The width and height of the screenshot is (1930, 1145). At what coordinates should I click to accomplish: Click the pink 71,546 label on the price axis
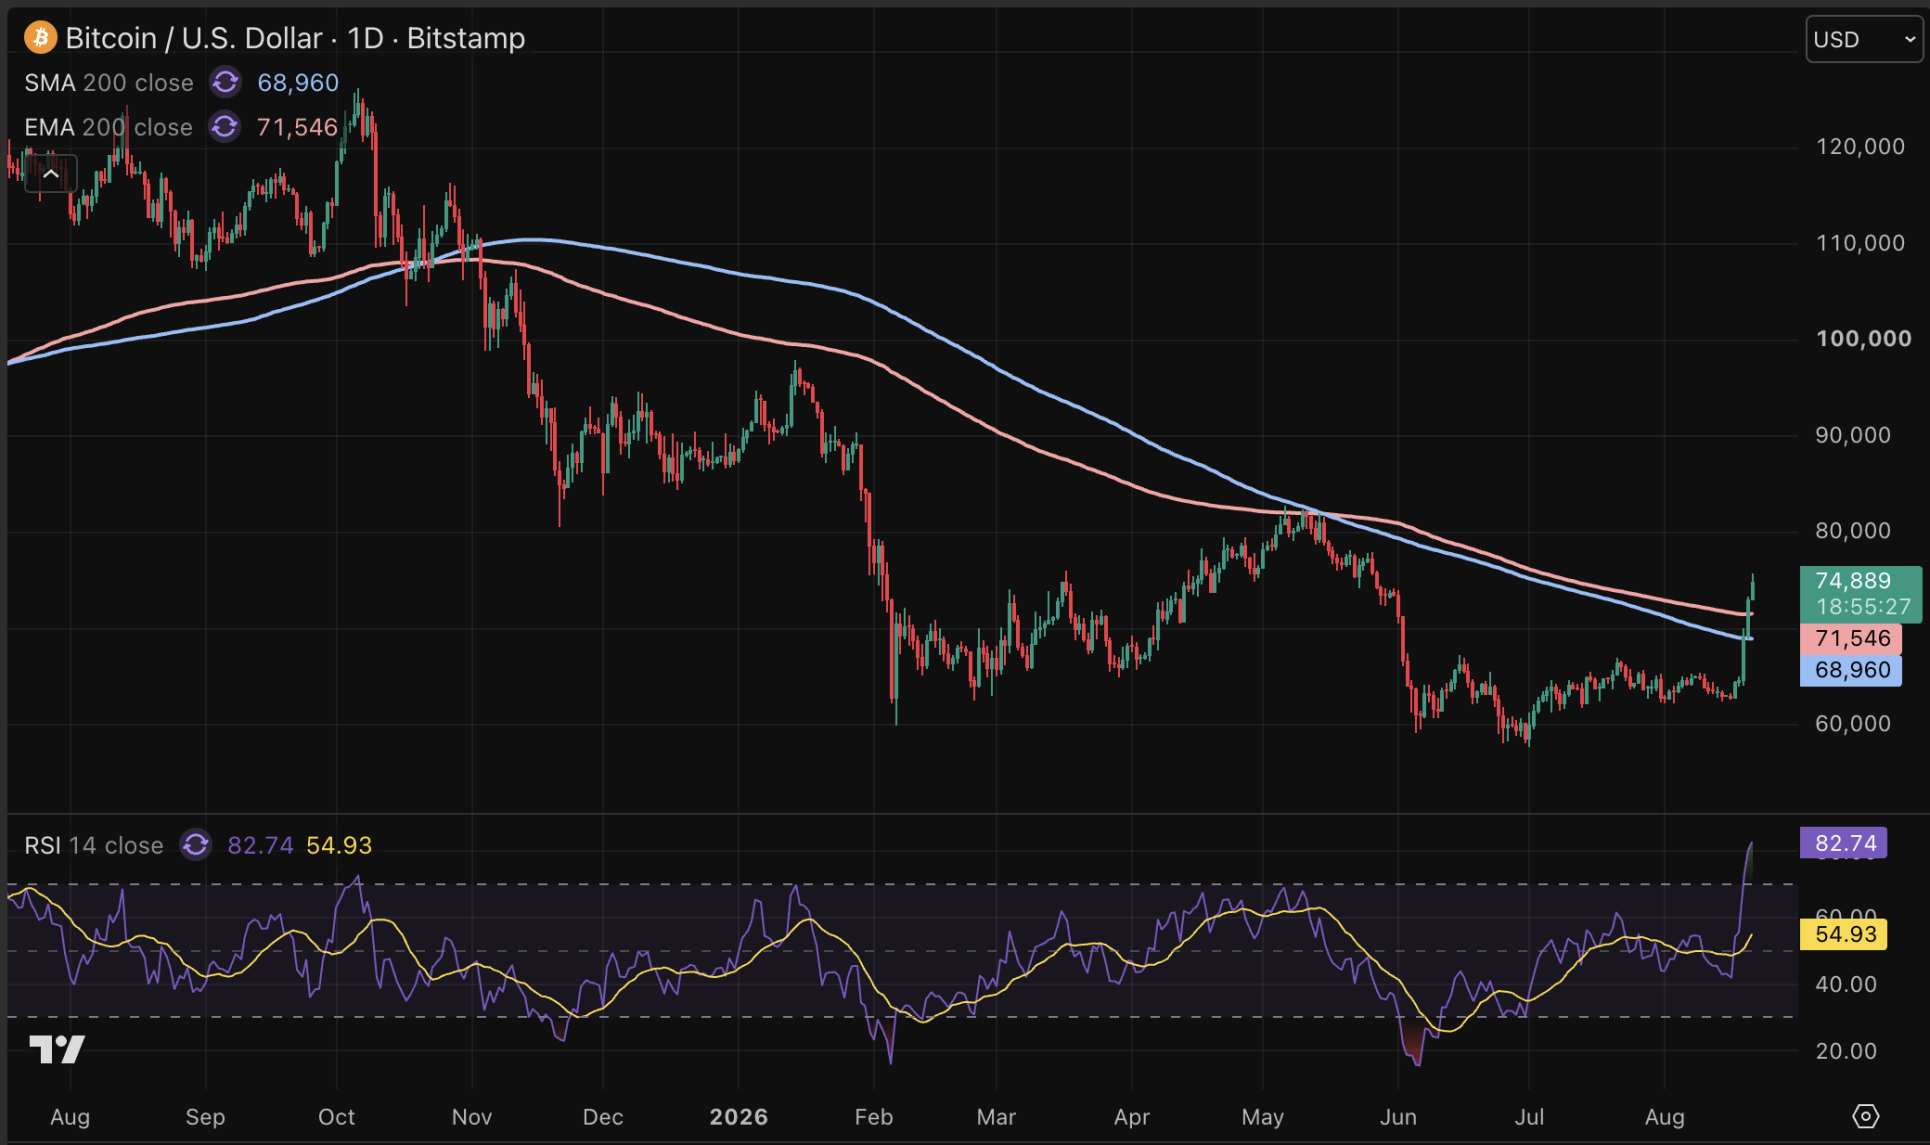point(1851,638)
